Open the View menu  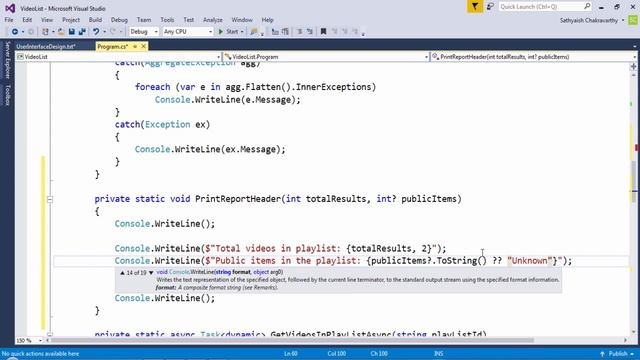tap(47, 20)
